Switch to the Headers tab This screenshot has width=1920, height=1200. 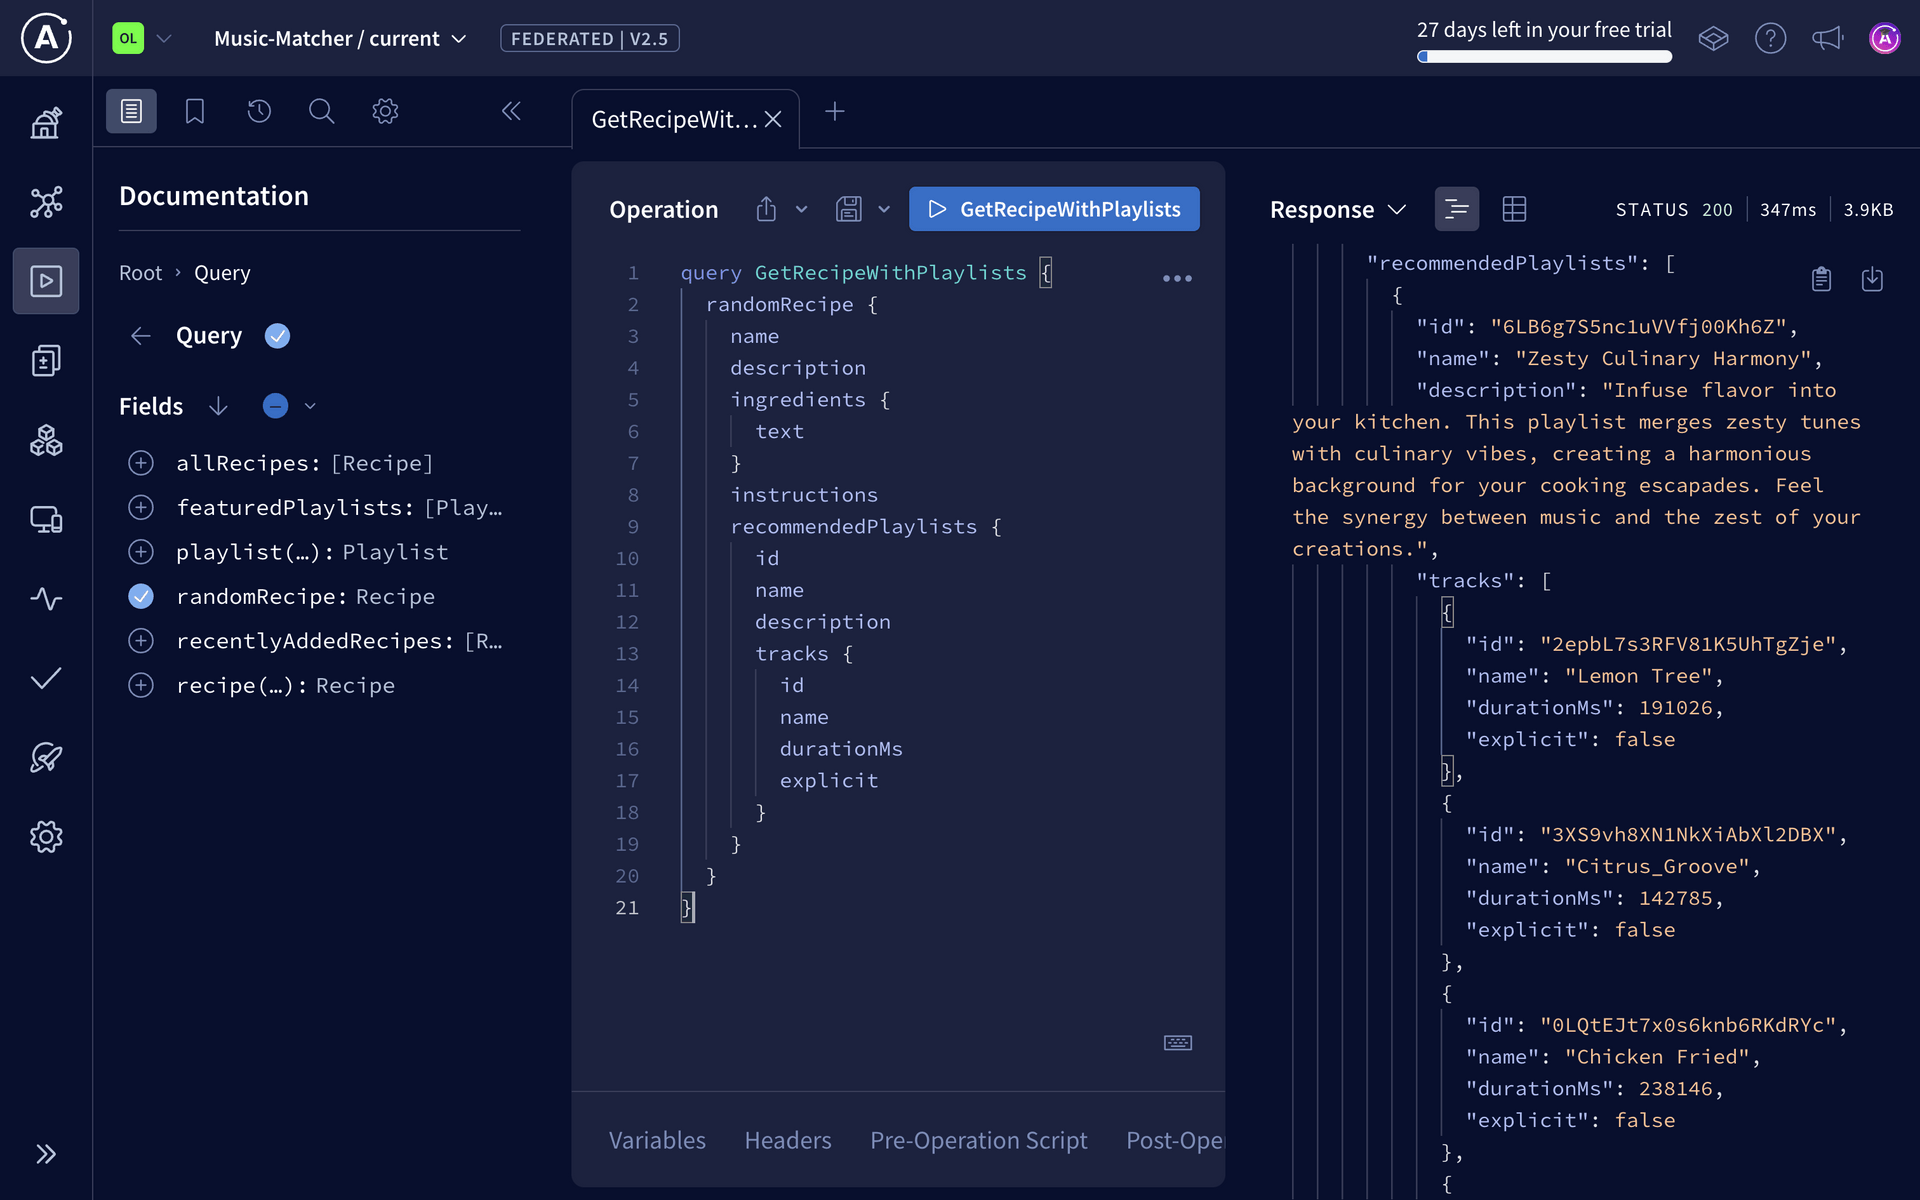point(787,1140)
